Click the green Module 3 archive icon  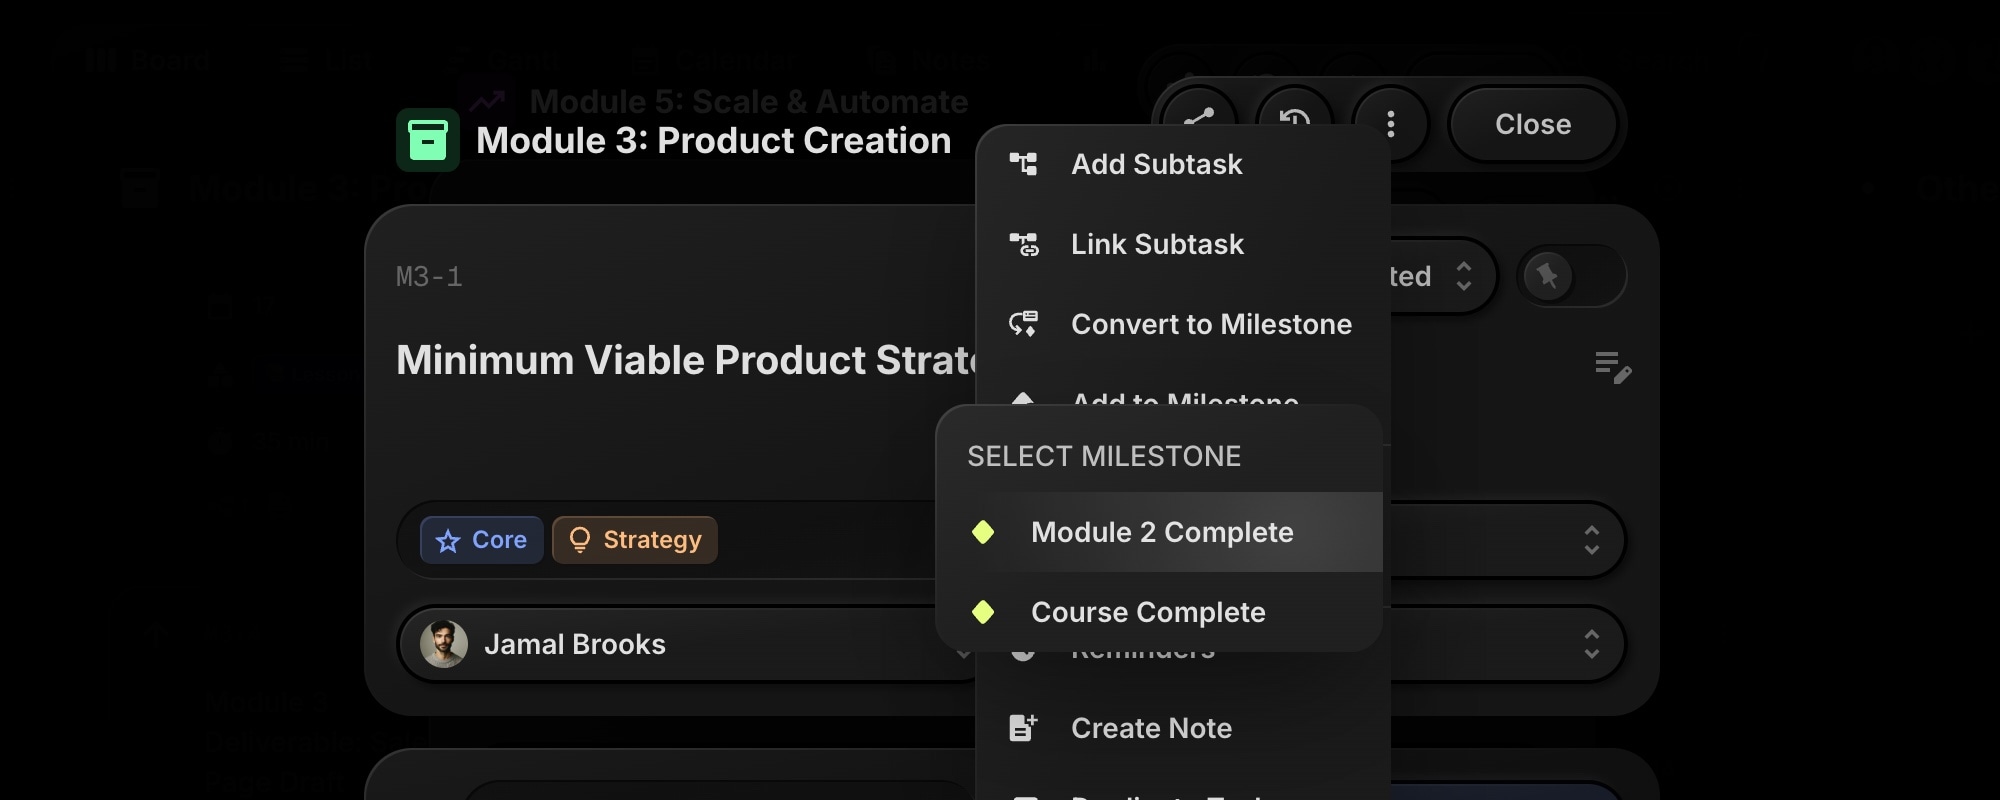[428, 140]
